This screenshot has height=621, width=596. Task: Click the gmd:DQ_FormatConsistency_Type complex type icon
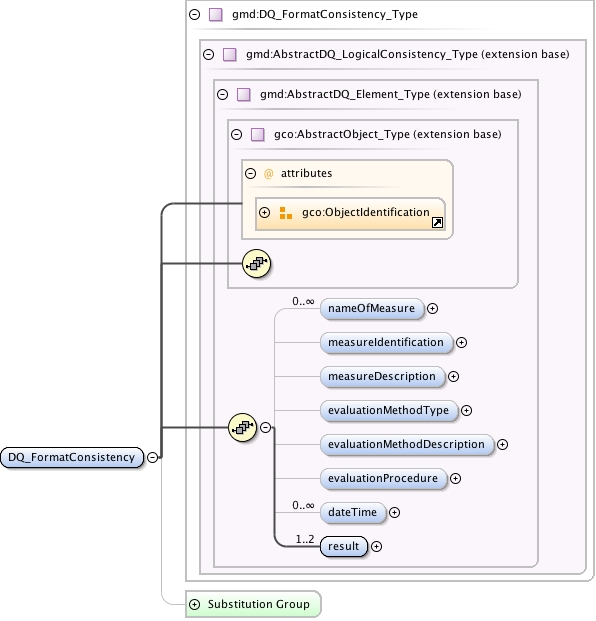pyautogui.click(x=215, y=15)
